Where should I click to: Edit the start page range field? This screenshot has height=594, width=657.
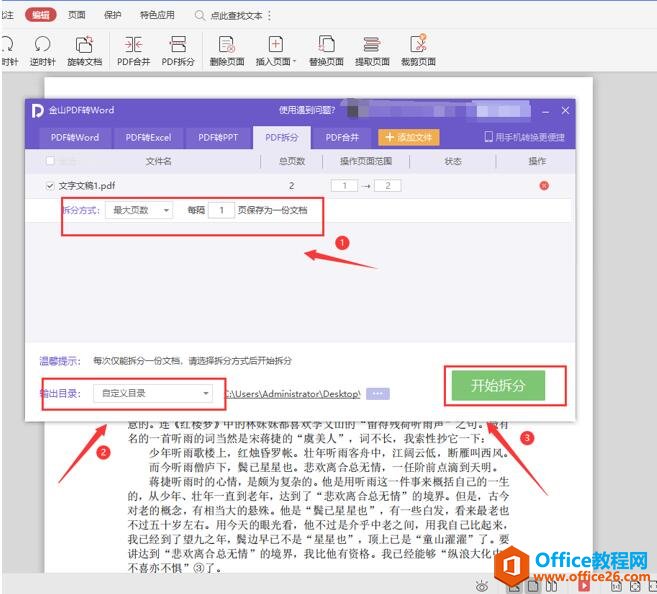click(344, 186)
